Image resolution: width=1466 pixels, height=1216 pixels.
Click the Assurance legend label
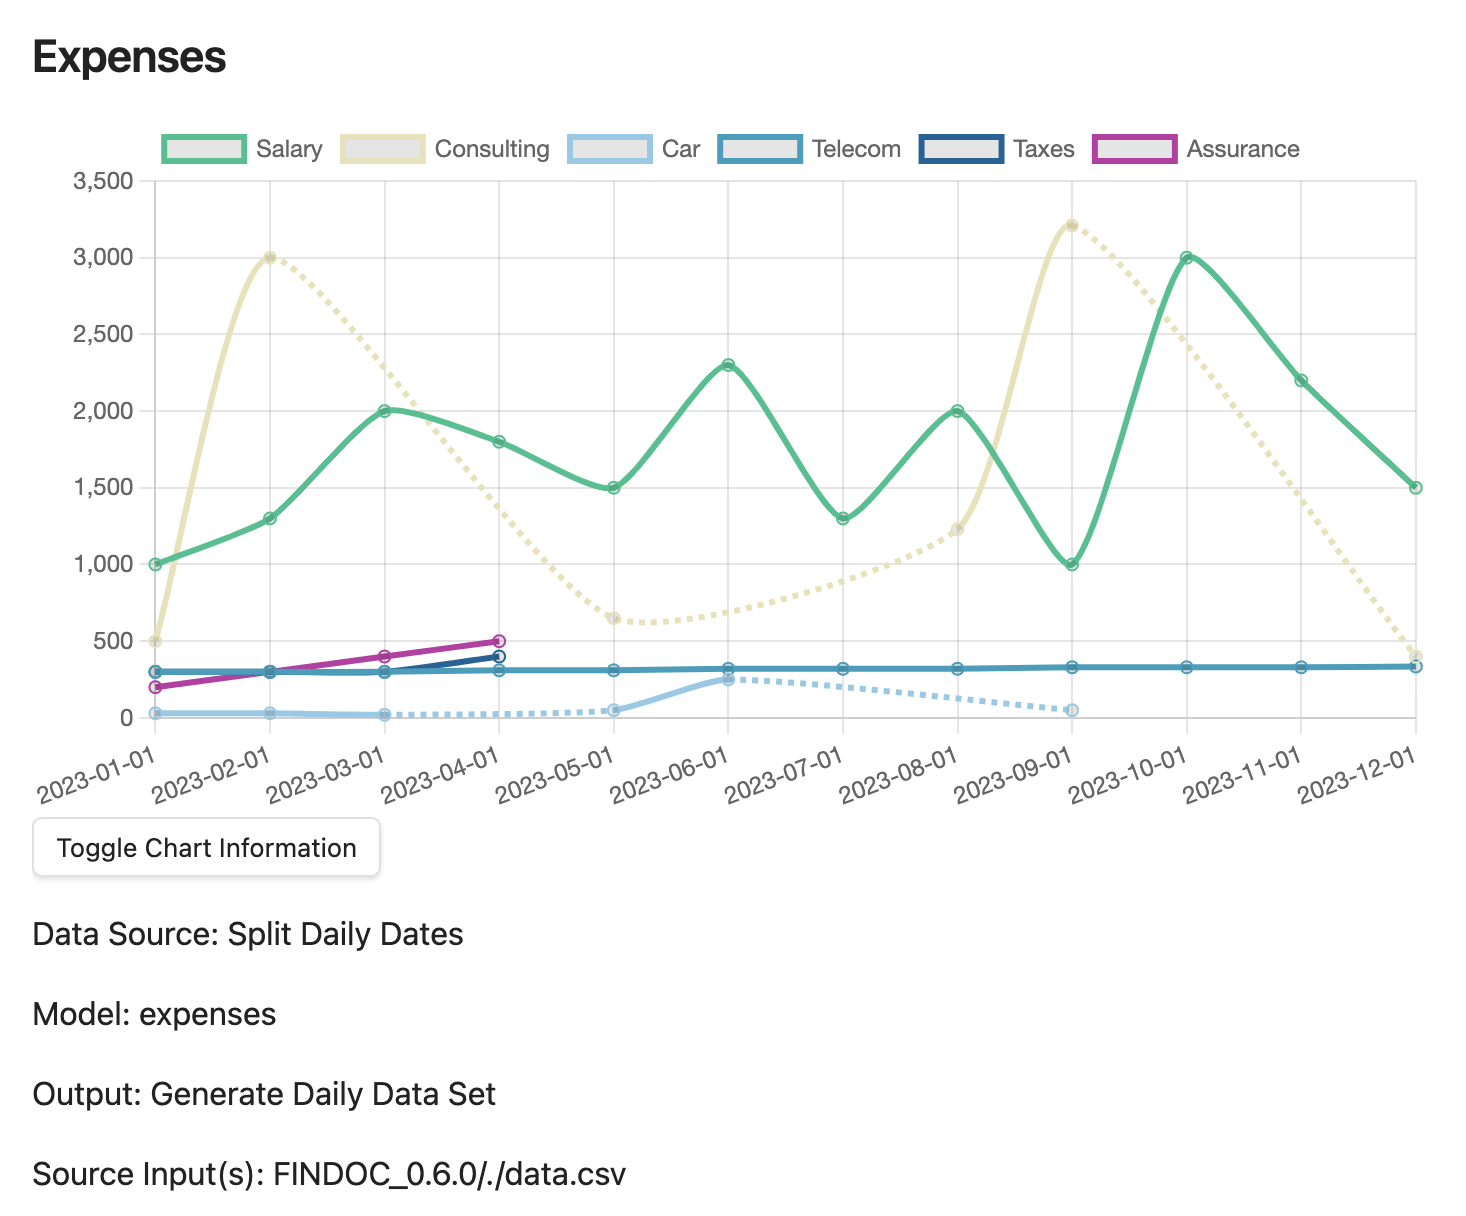pos(1243,149)
